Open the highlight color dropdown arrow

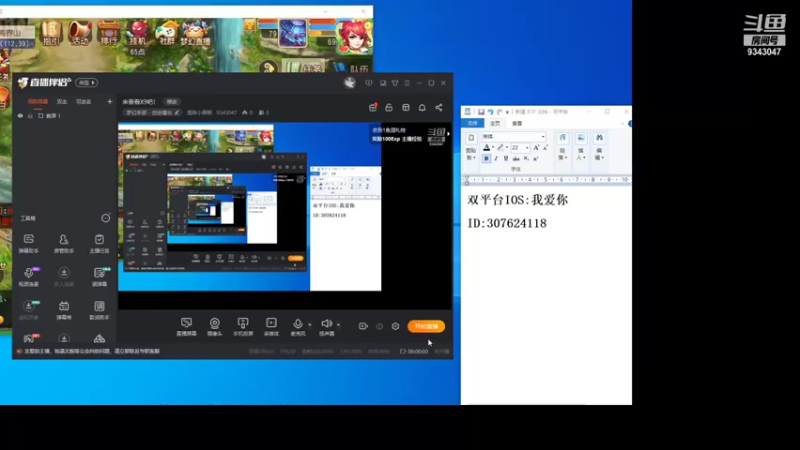coord(507,148)
